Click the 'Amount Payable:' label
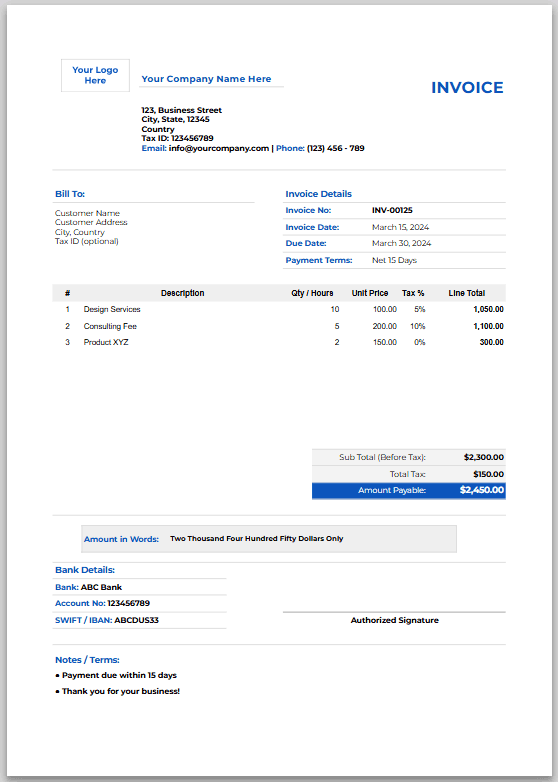 pos(392,491)
